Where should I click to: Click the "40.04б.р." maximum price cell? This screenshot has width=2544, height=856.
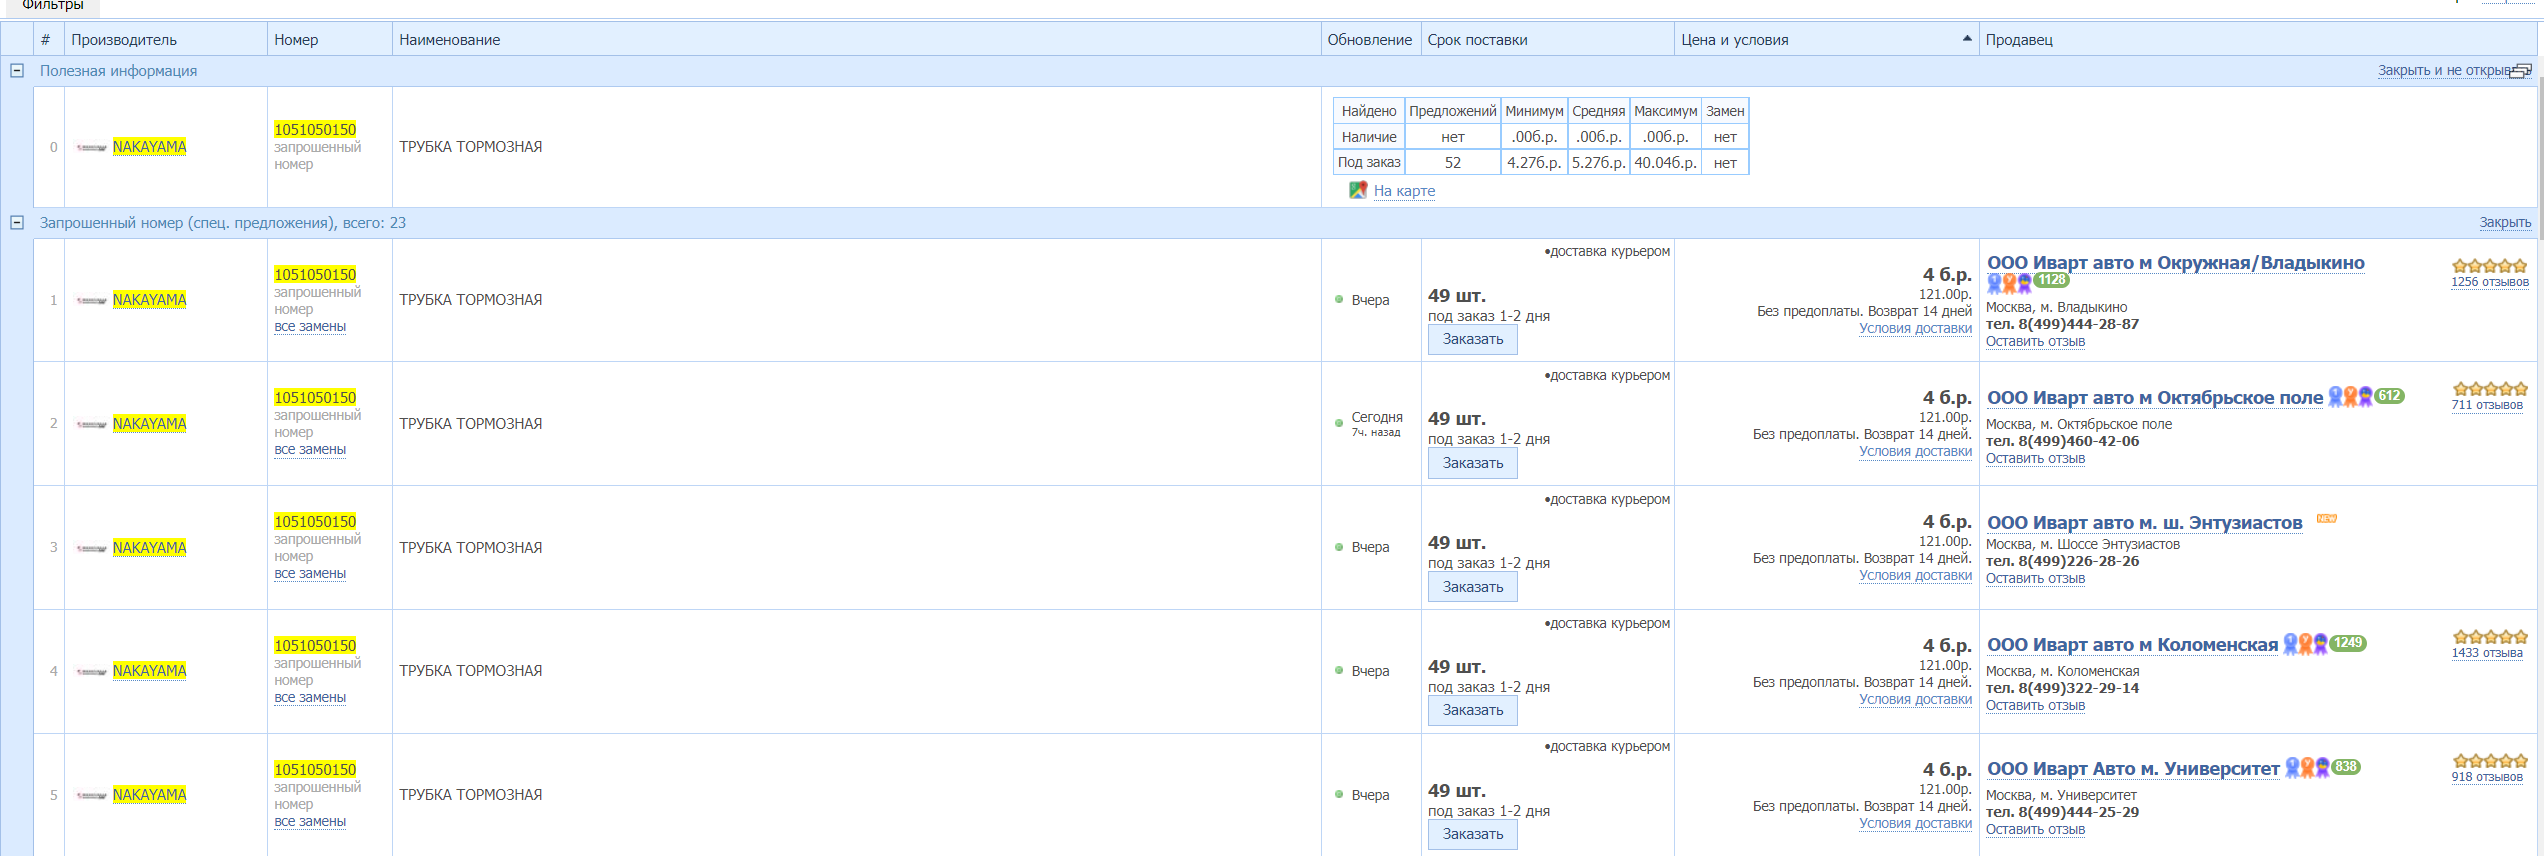tap(1665, 162)
